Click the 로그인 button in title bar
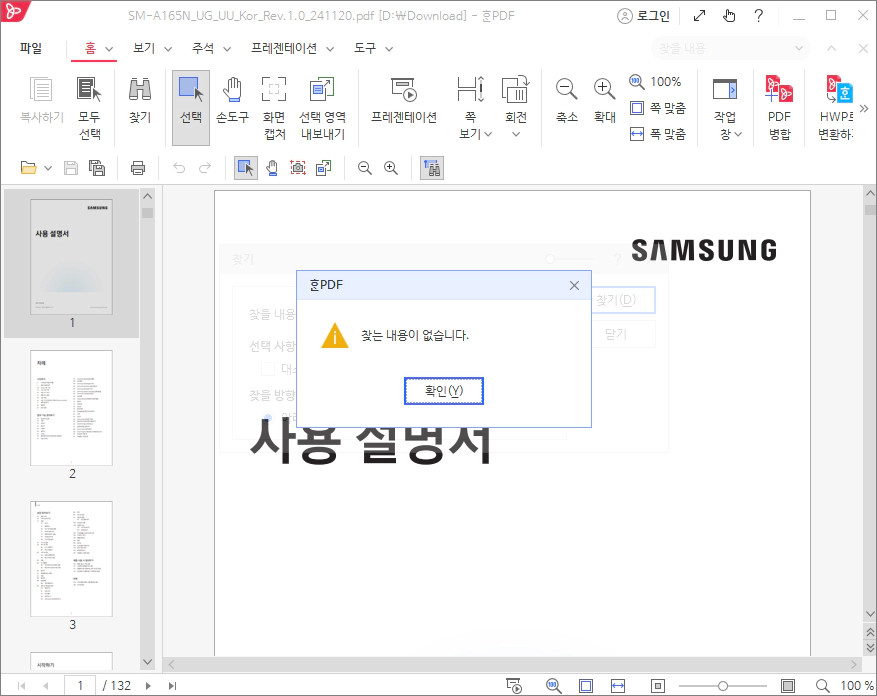 (643, 16)
